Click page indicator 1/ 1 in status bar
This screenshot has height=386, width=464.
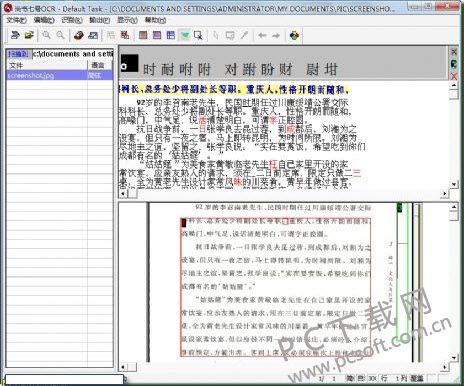327,379
